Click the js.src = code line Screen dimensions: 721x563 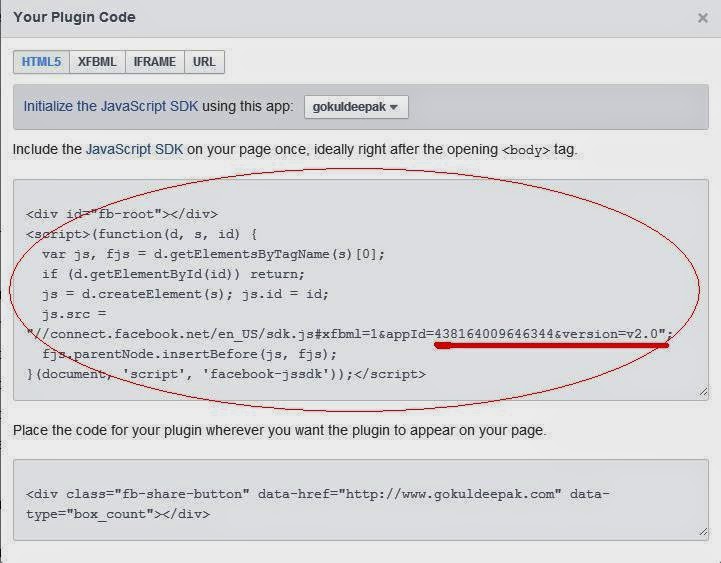click(x=74, y=314)
